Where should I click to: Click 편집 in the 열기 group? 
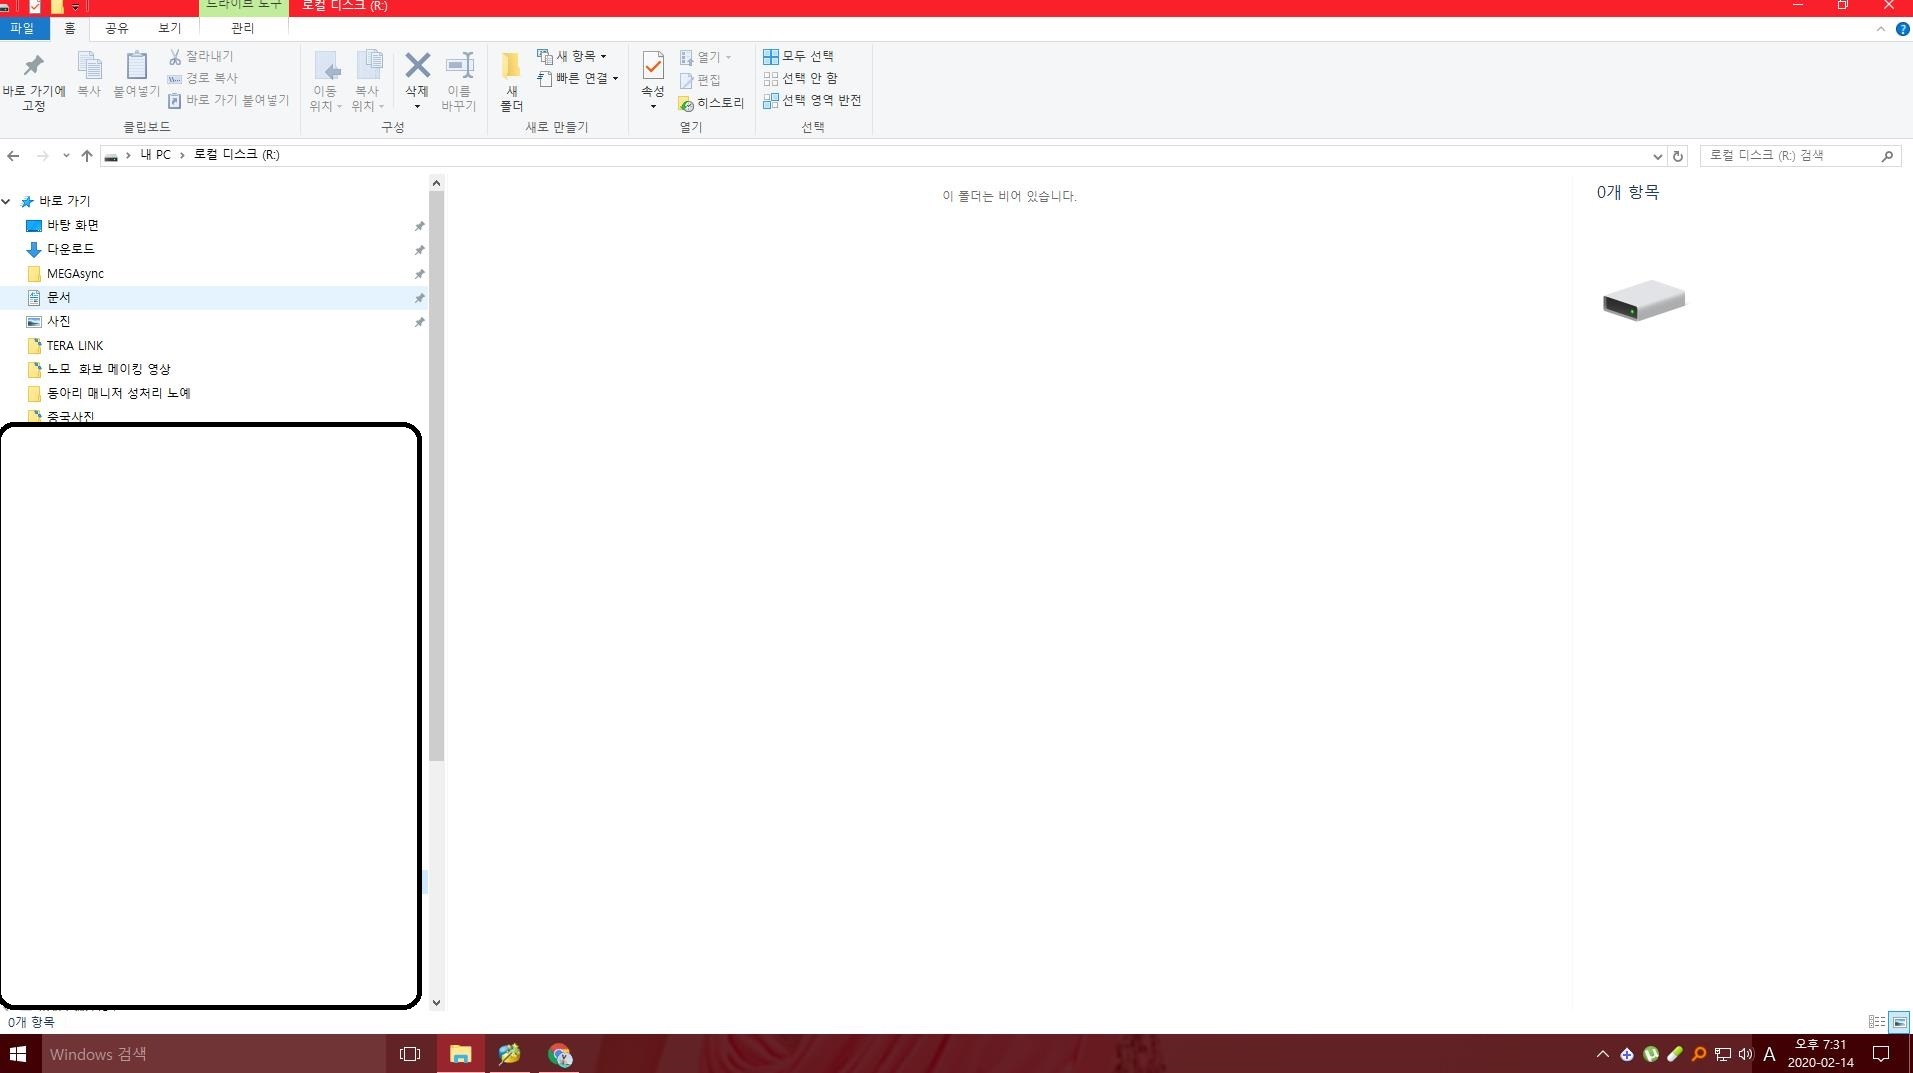[700, 80]
